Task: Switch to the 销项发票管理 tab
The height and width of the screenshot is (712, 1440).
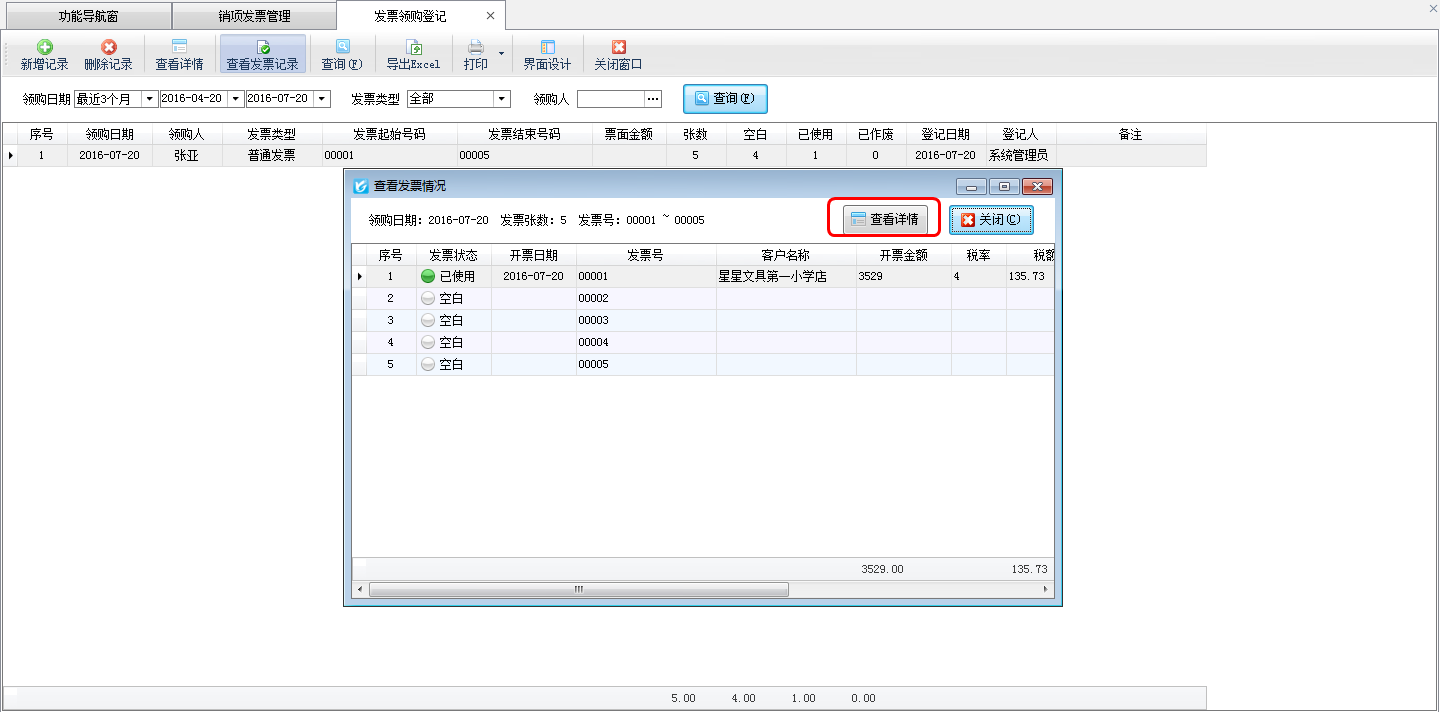Action: click(254, 16)
